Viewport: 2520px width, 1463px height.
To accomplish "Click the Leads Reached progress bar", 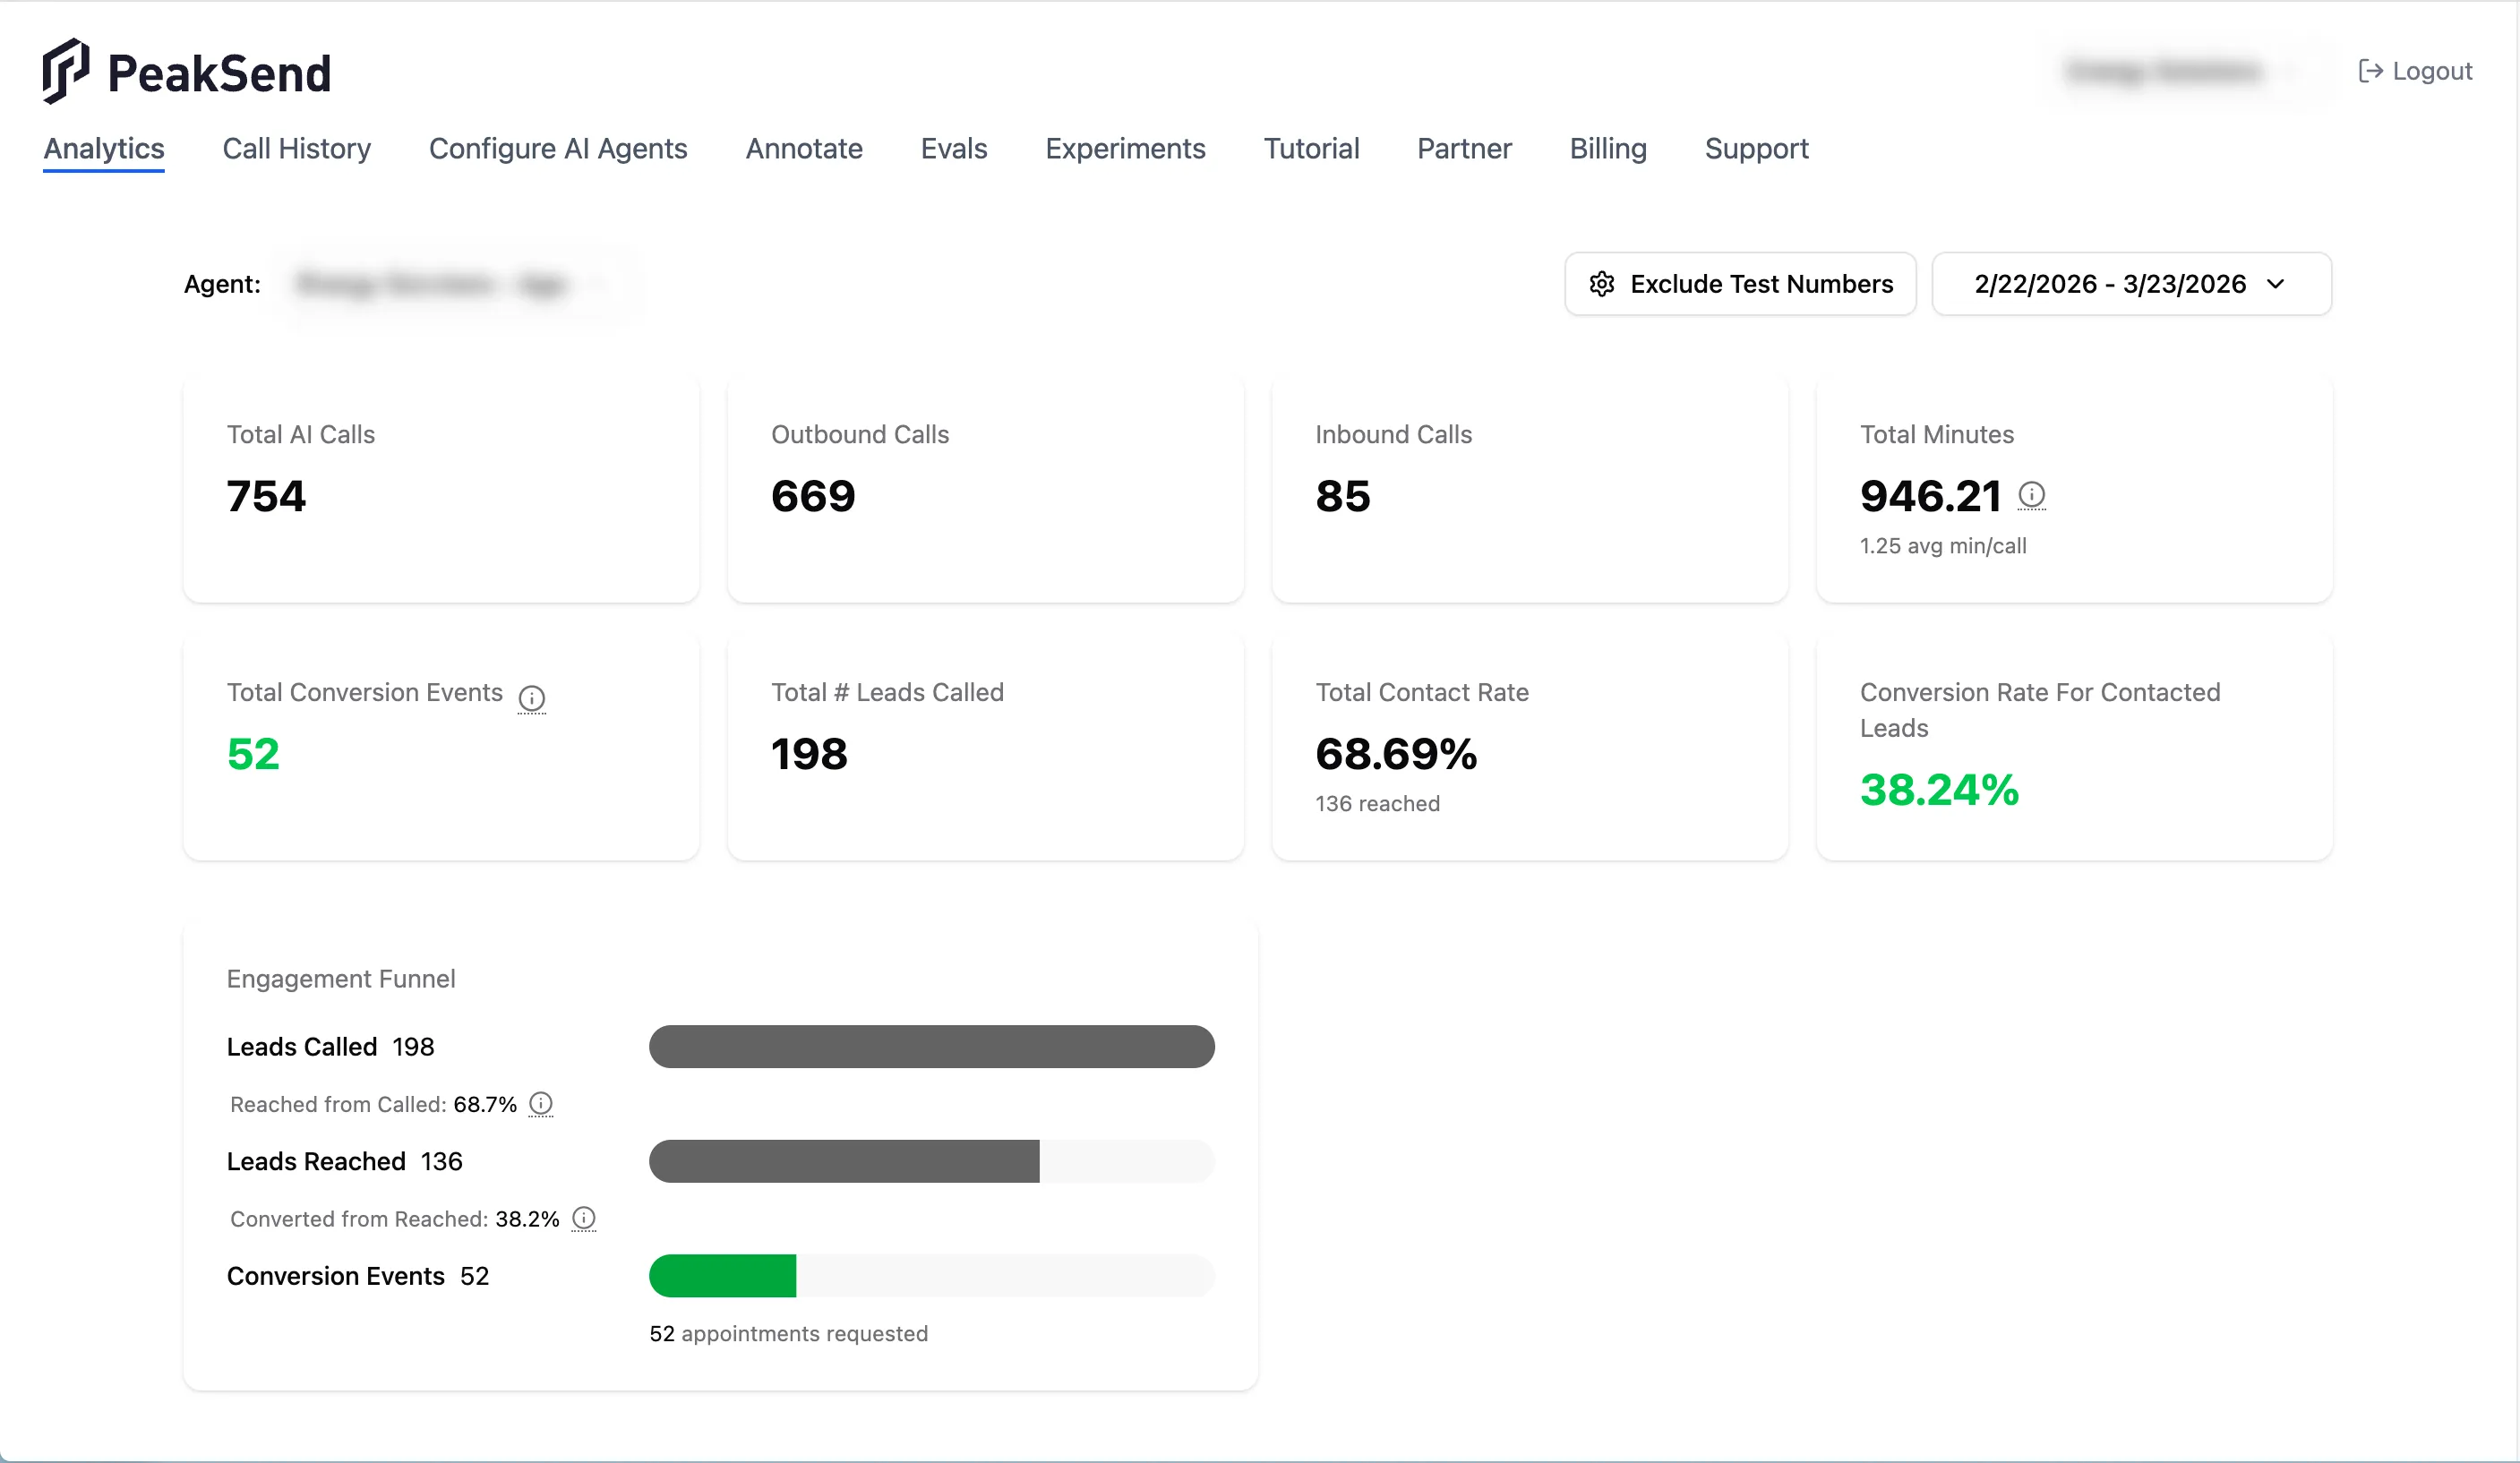I will click(930, 1161).
